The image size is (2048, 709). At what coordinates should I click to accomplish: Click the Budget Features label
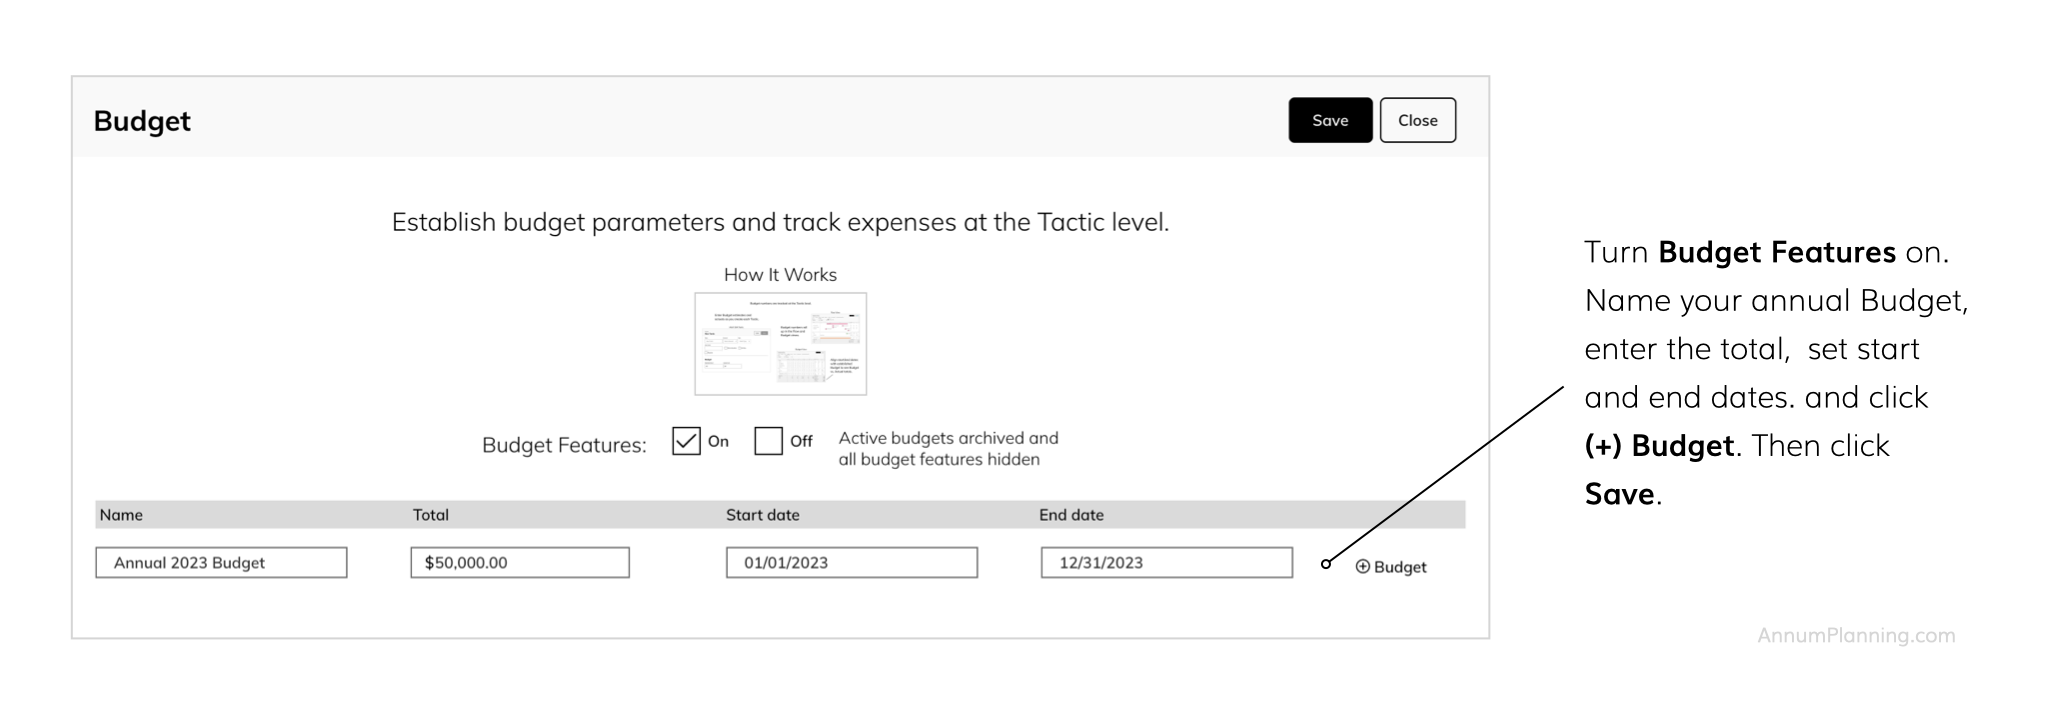point(564,445)
